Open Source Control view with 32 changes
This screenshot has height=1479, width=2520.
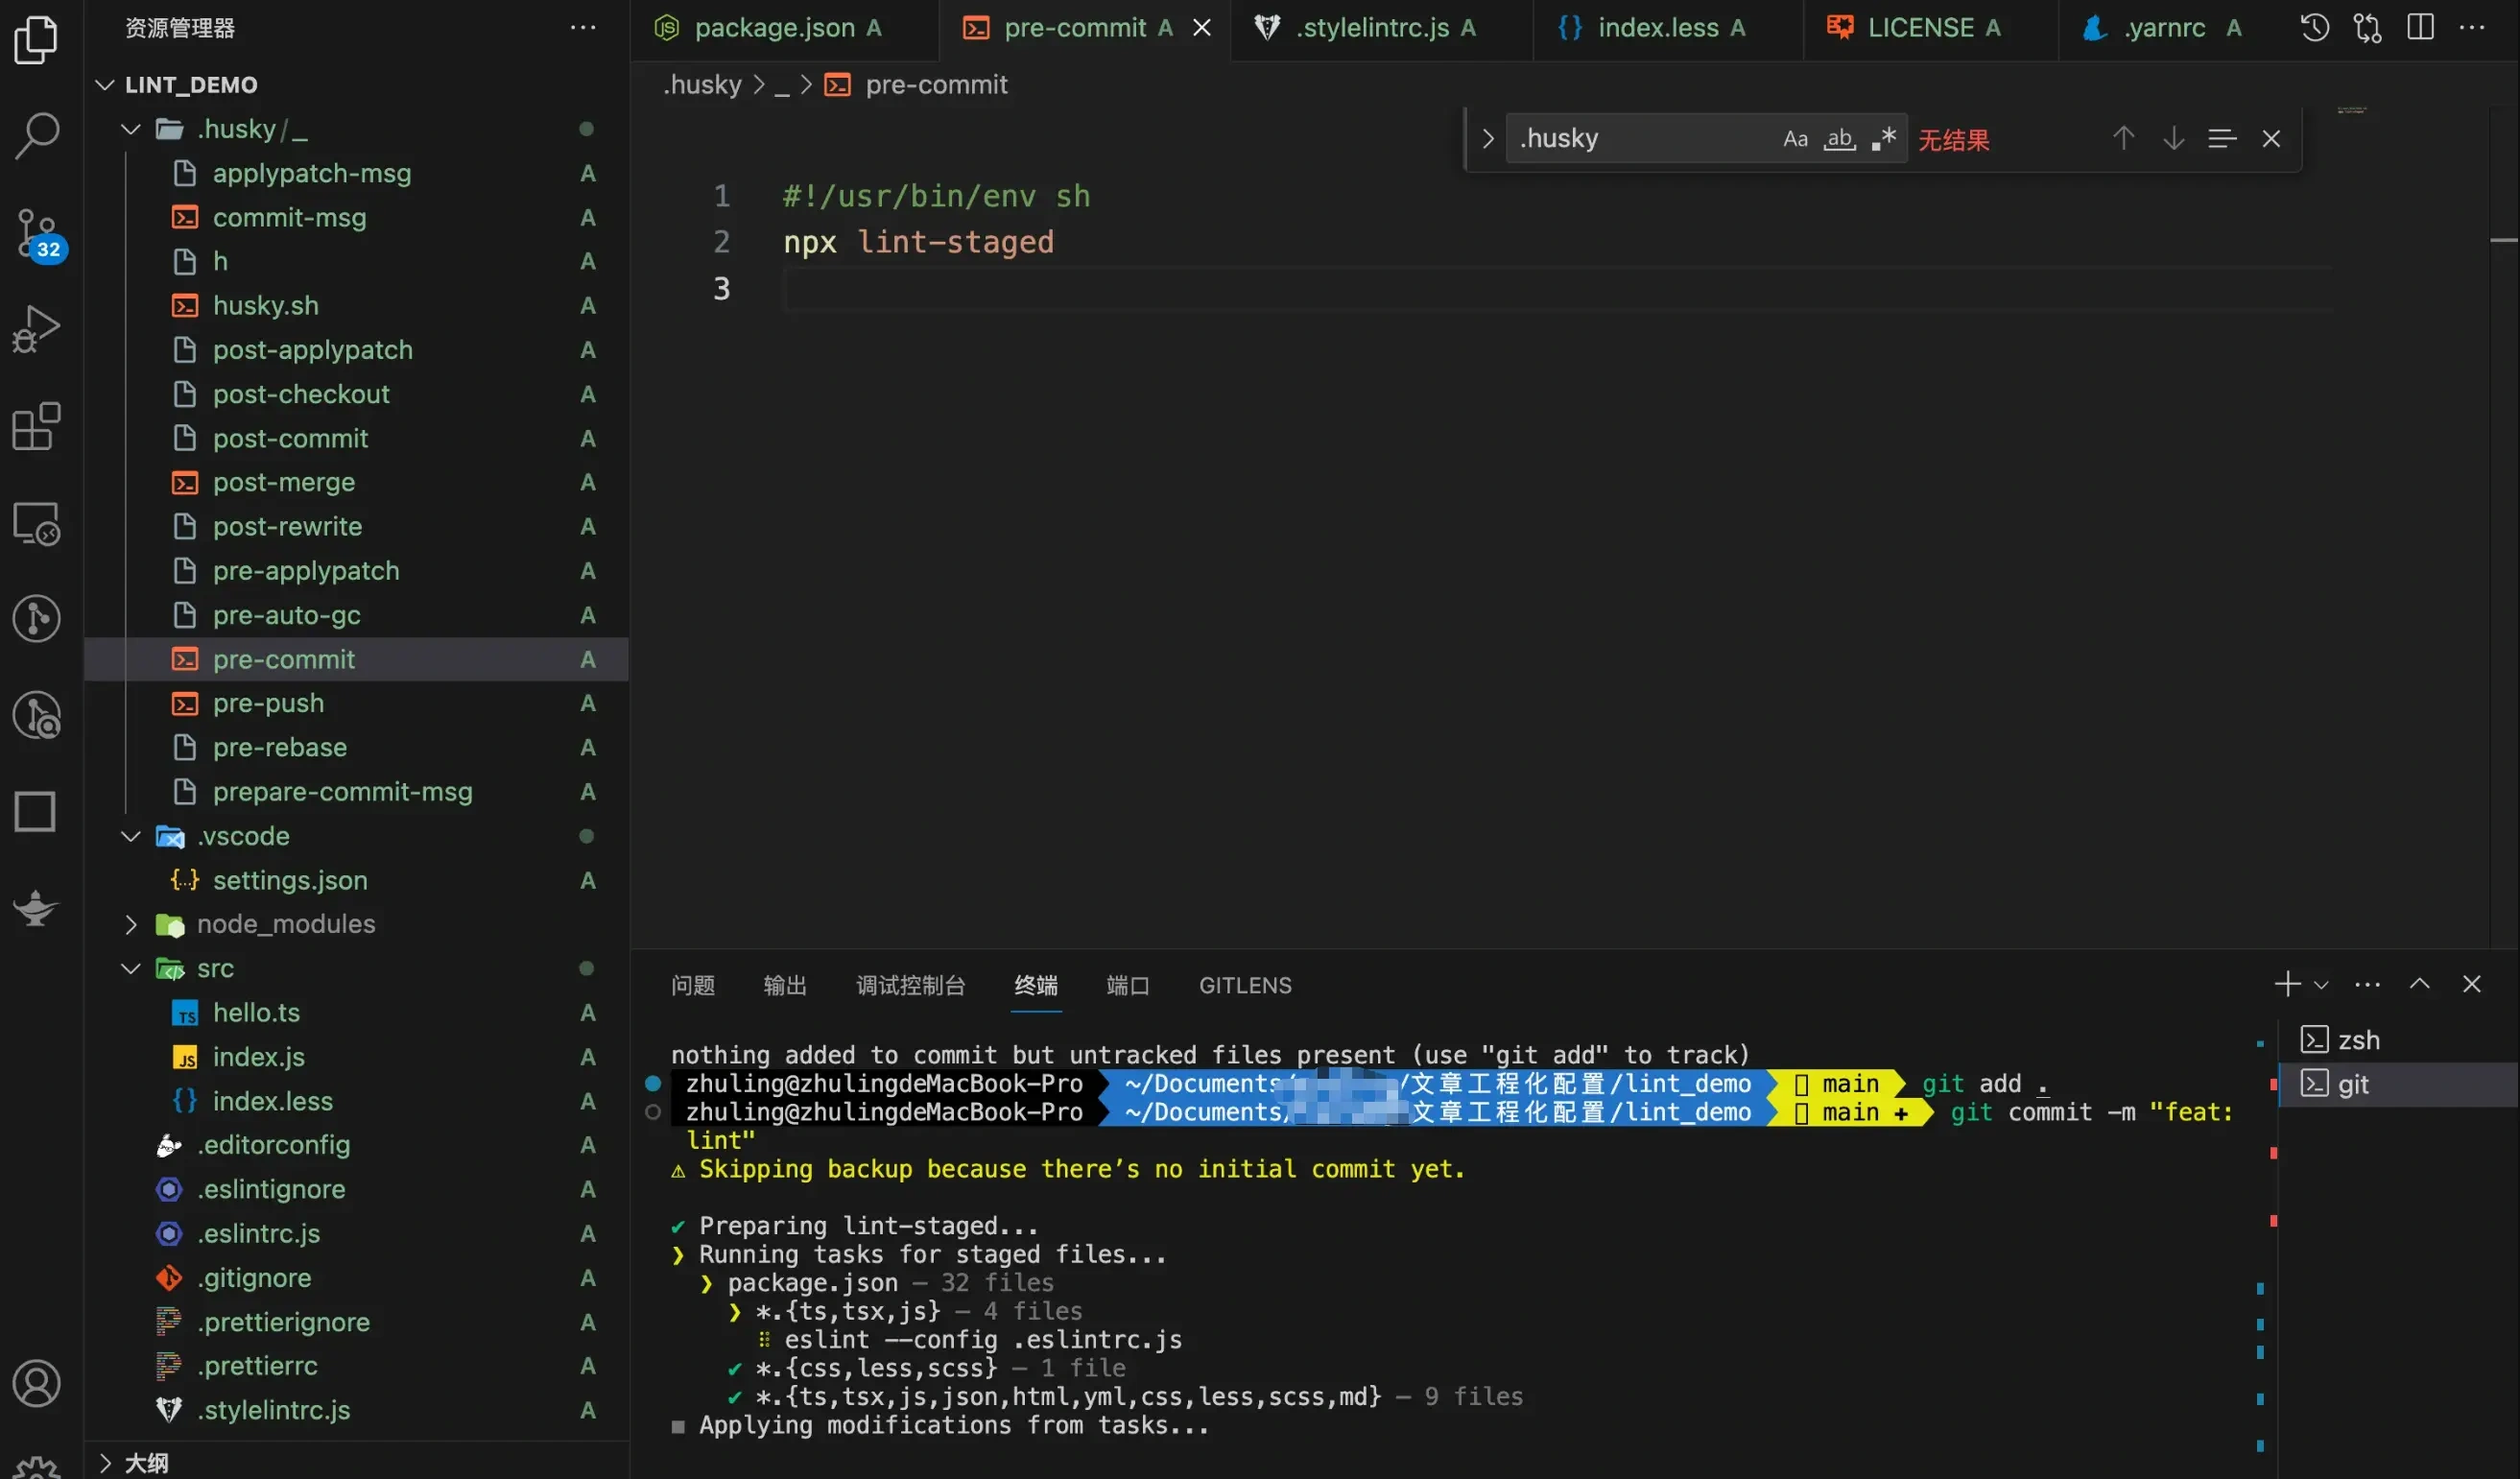(x=37, y=233)
